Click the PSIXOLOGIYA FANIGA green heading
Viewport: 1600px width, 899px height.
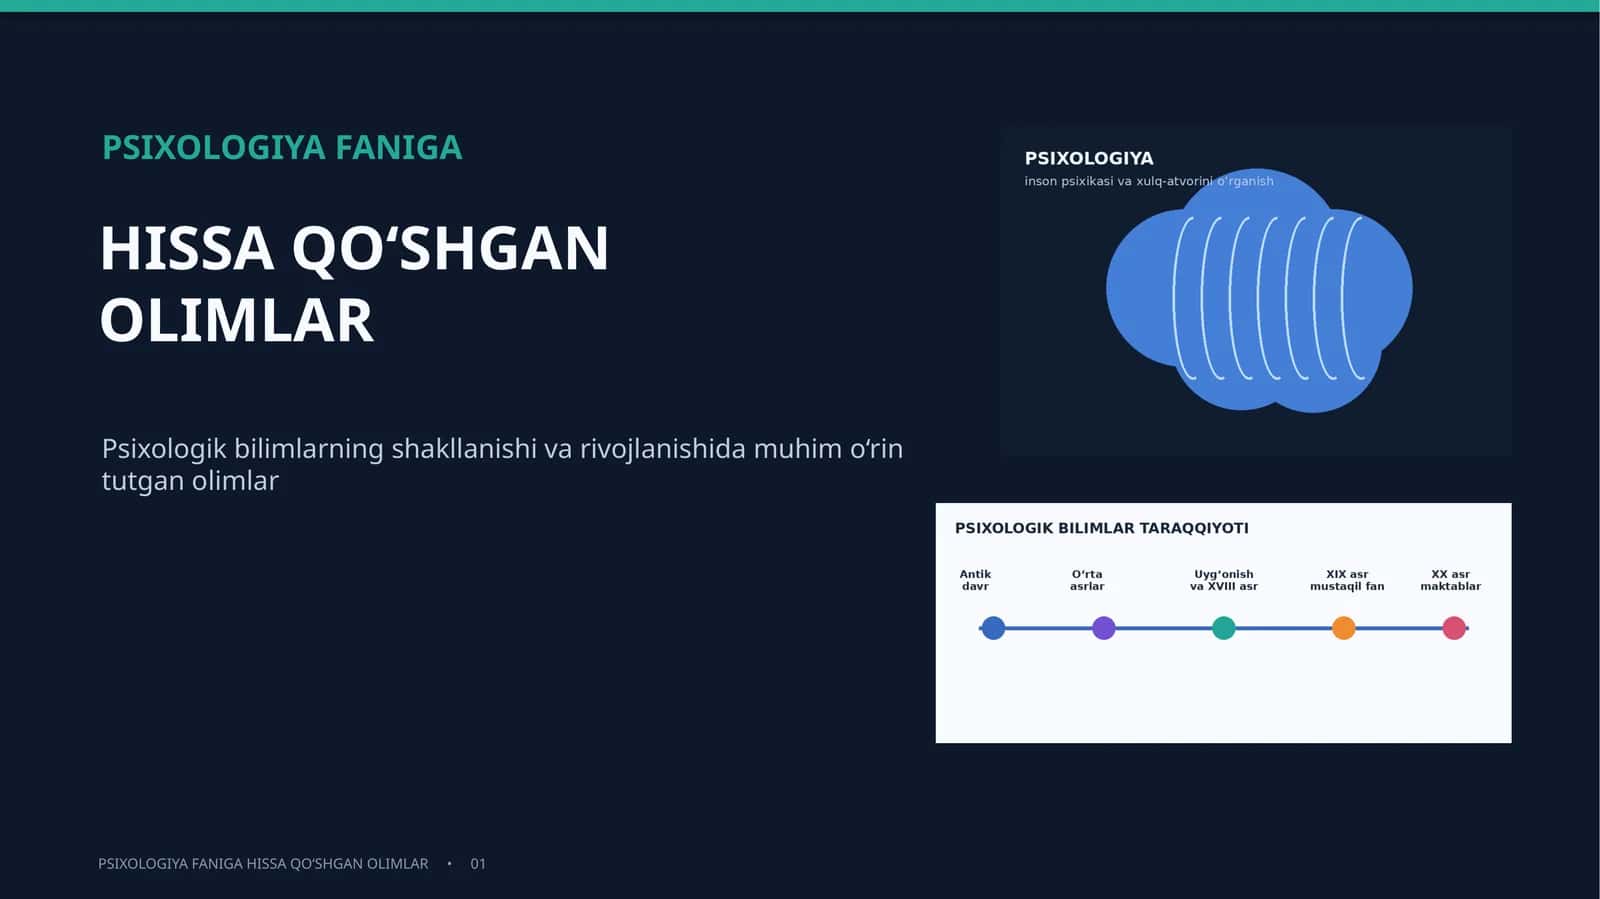[x=282, y=147]
